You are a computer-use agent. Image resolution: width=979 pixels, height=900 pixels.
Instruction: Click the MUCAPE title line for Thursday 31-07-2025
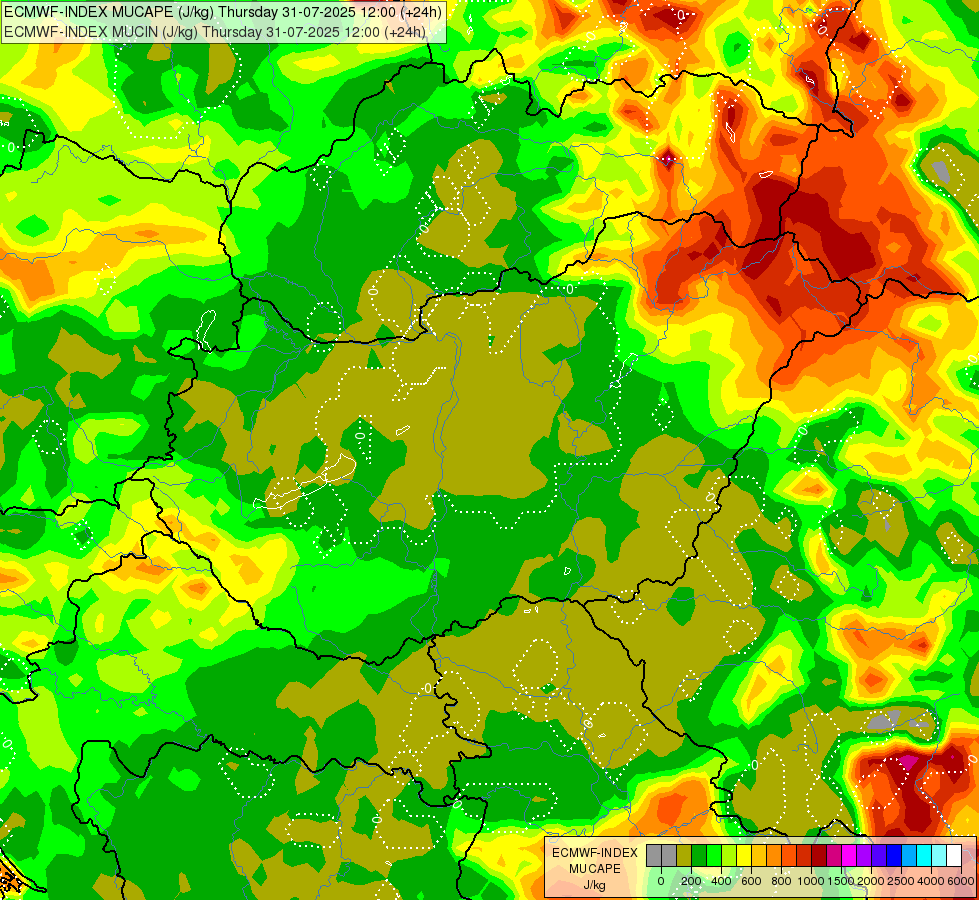click(223, 12)
